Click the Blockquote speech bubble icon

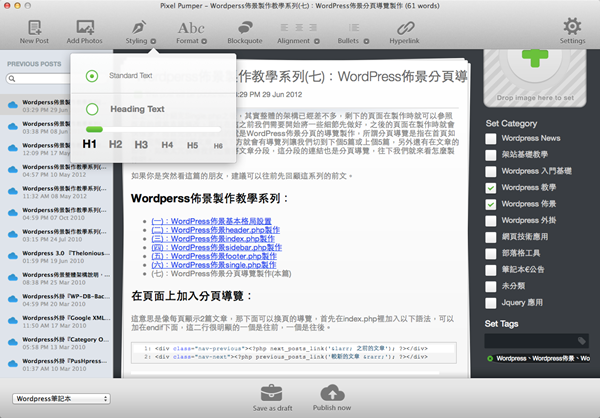(x=245, y=28)
